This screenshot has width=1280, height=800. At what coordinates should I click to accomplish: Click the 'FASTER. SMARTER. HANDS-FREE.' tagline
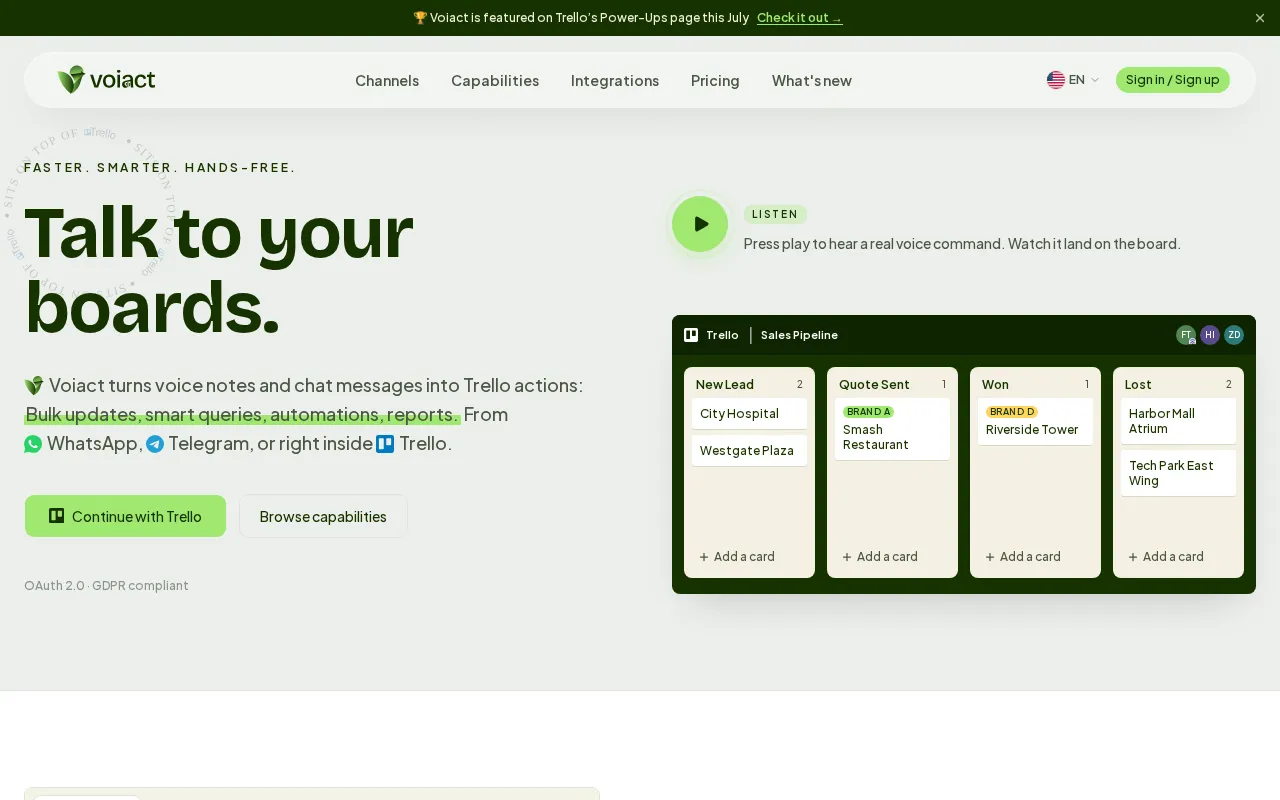click(160, 168)
